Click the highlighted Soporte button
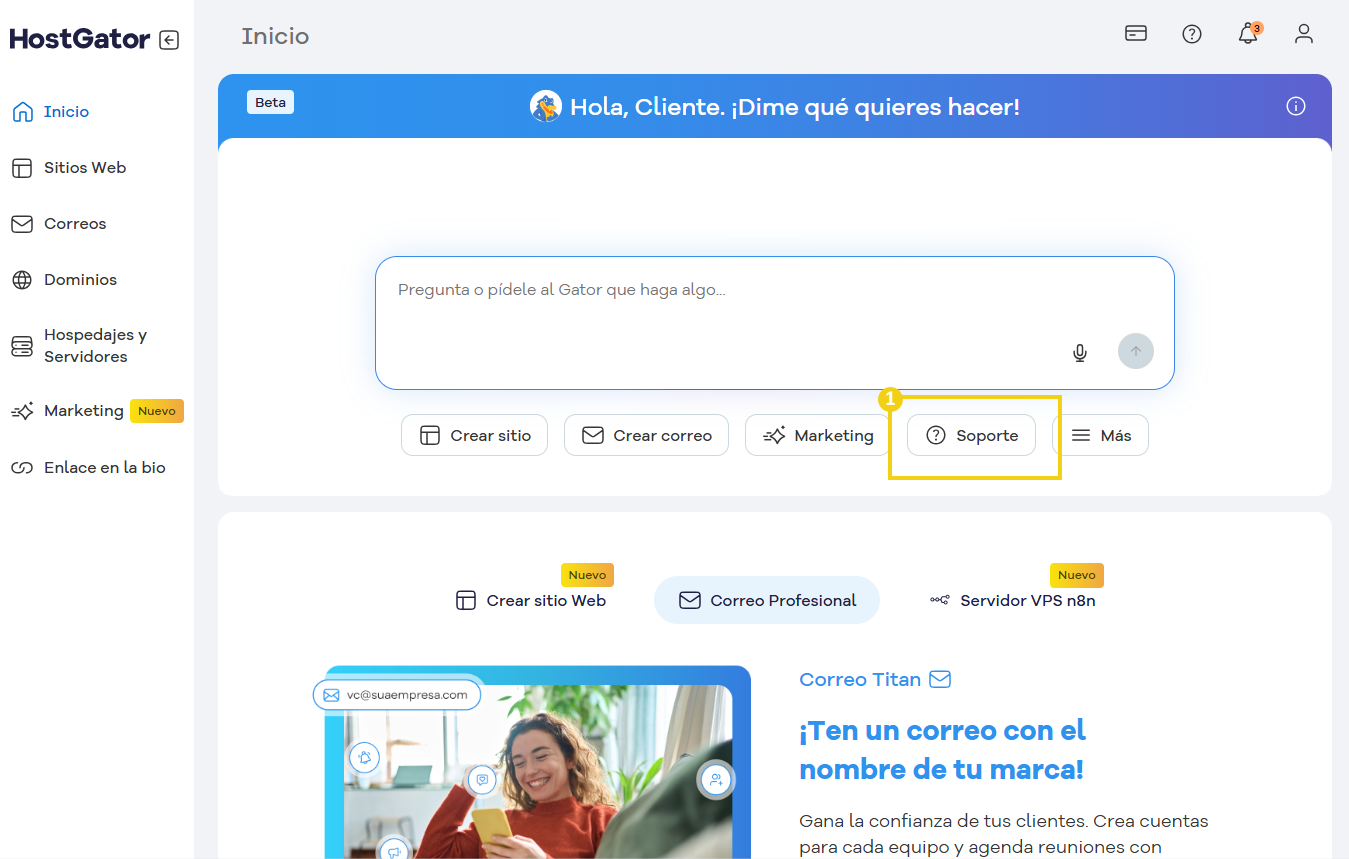The image size is (1349, 859). point(970,434)
